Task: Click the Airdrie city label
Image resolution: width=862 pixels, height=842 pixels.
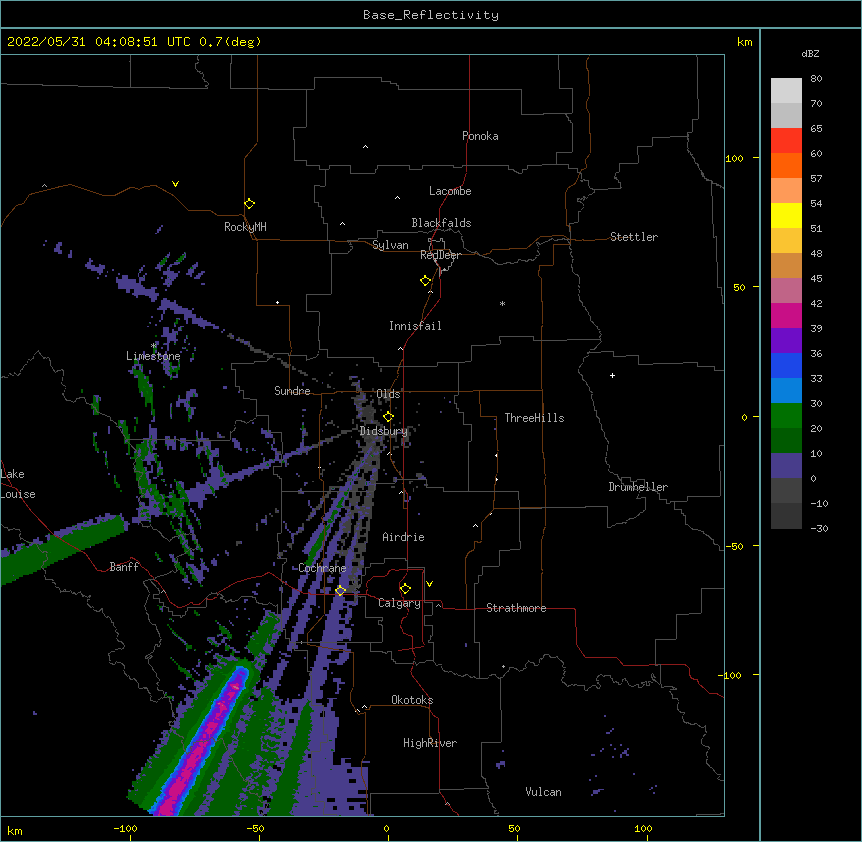Action: pyautogui.click(x=403, y=537)
